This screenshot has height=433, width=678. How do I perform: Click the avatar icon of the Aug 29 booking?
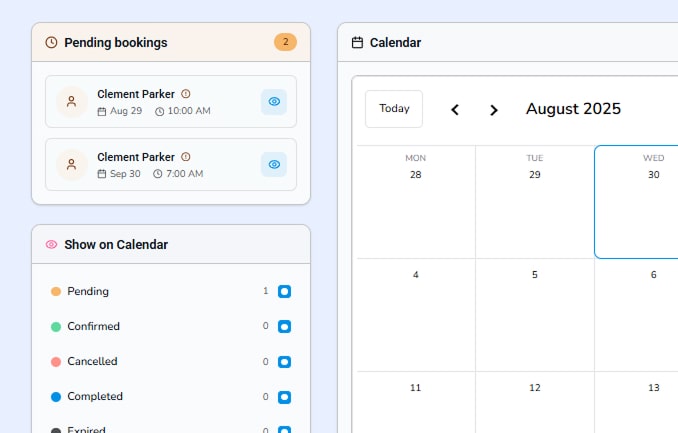[71, 101]
